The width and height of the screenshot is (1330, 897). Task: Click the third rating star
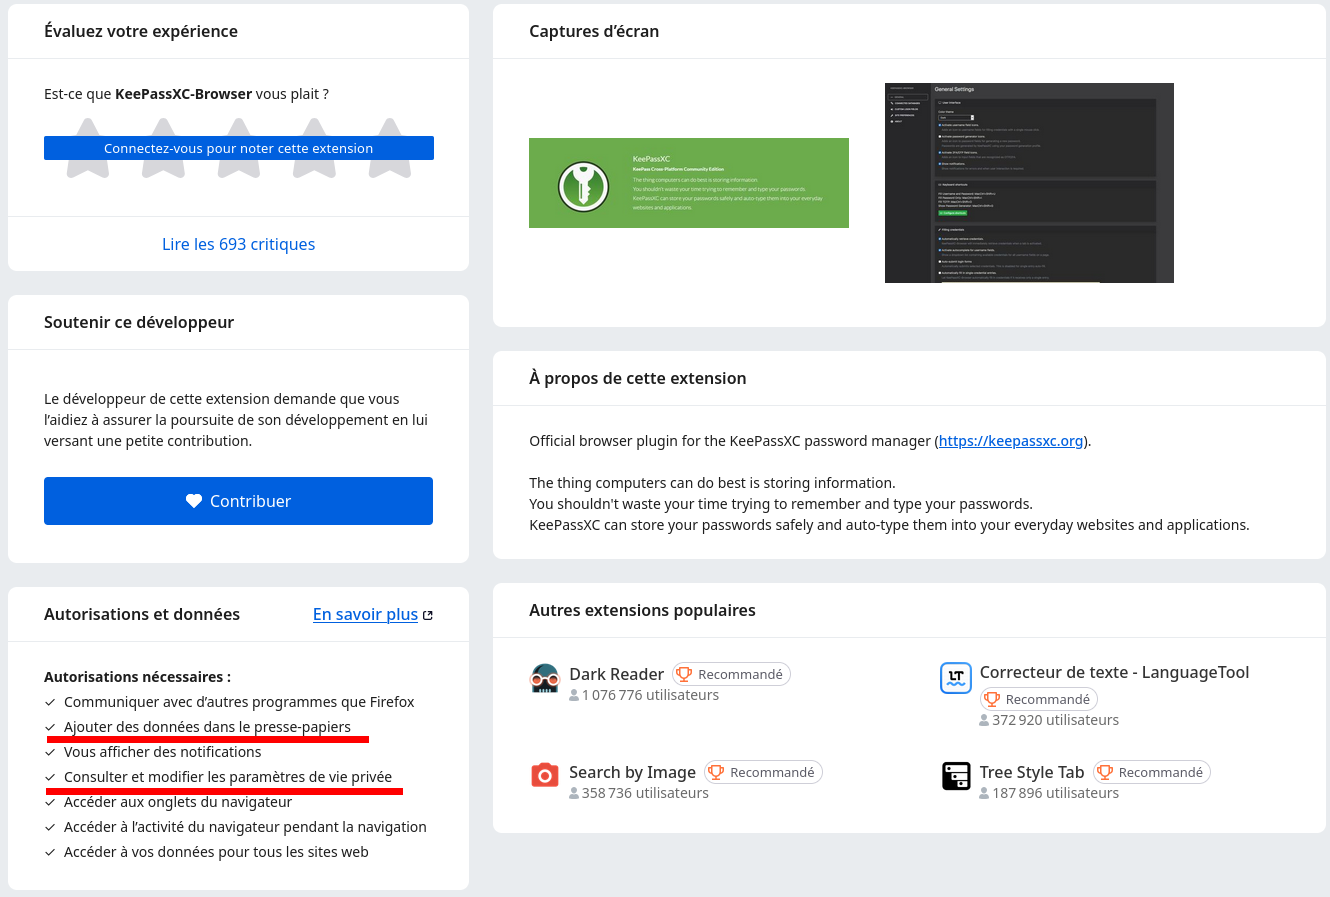click(239, 149)
